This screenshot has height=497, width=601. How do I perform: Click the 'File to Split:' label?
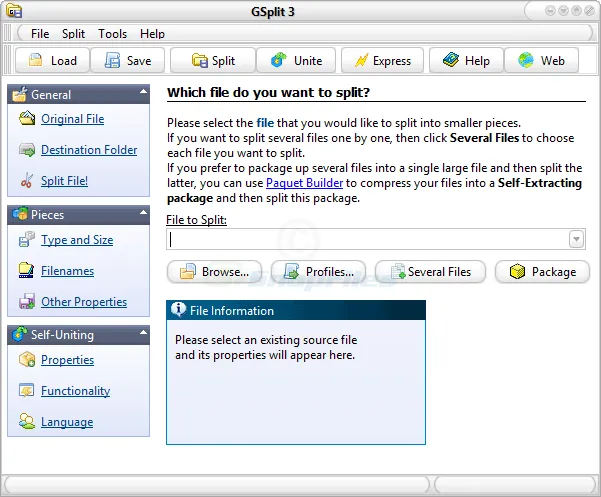click(197, 220)
